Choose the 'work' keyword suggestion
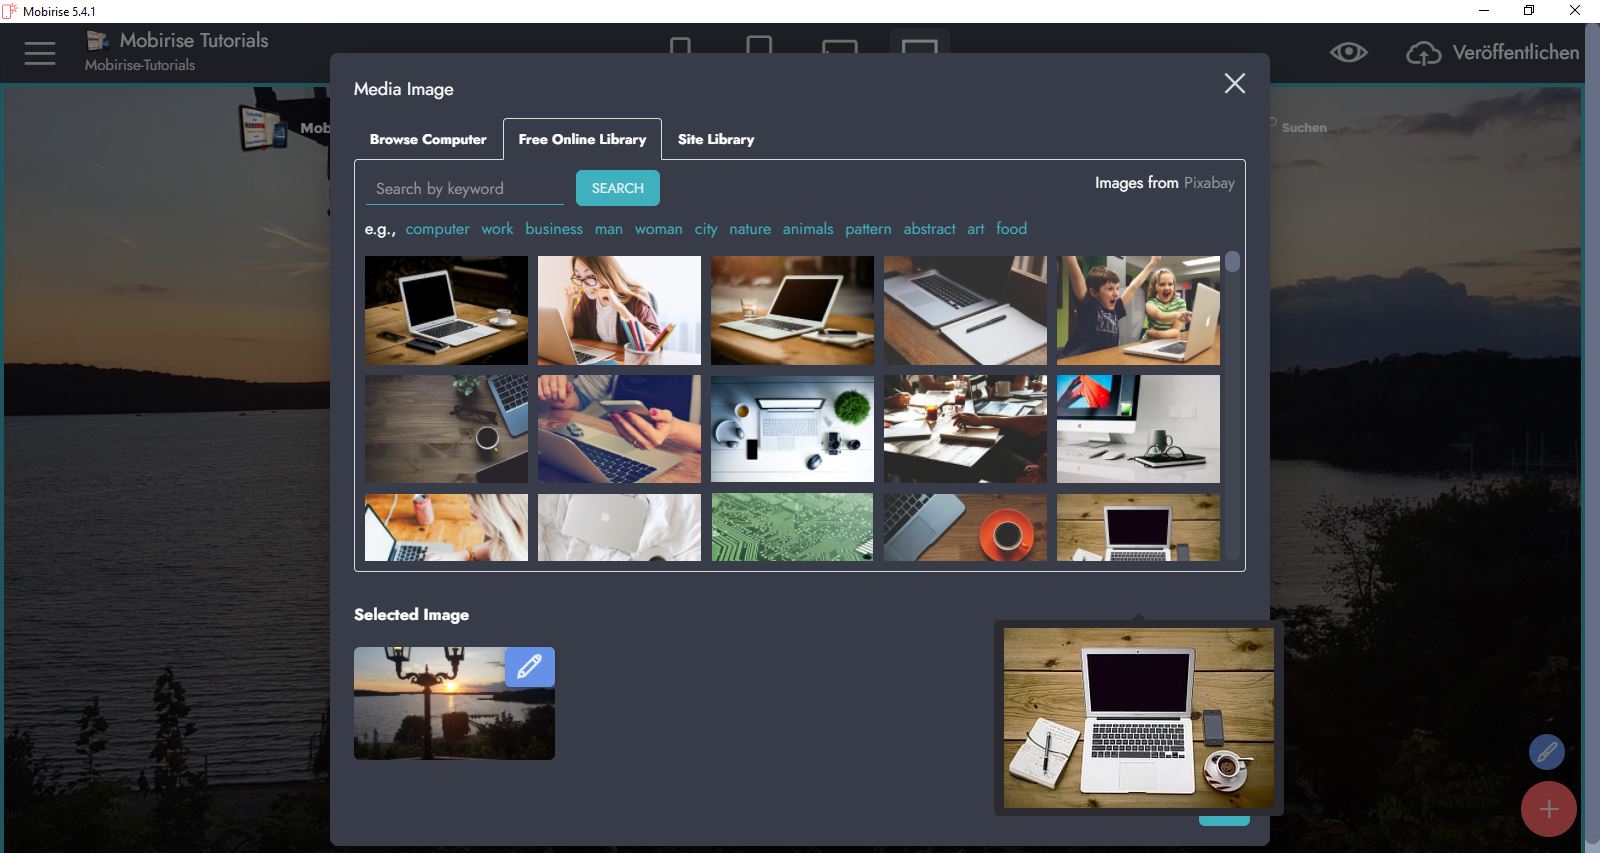 (497, 229)
